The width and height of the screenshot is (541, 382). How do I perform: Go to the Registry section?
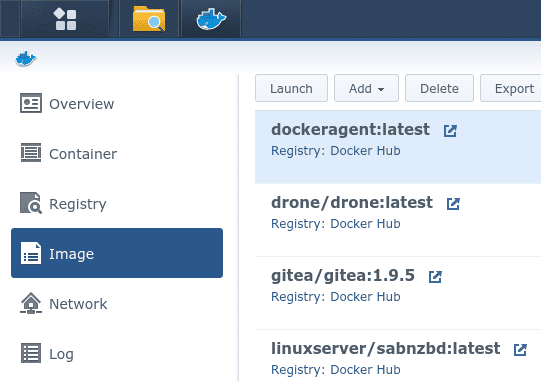pos(117,203)
